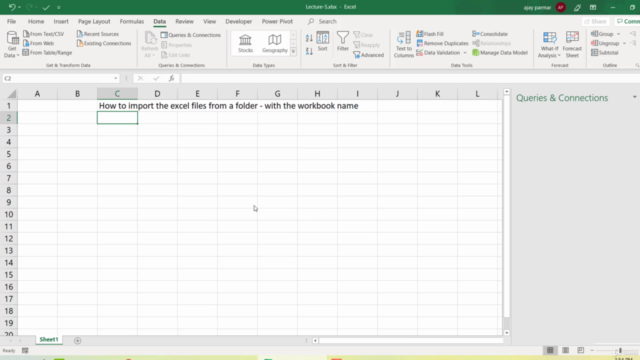
Task: Click Group in Outline section
Action: [602, 34]
